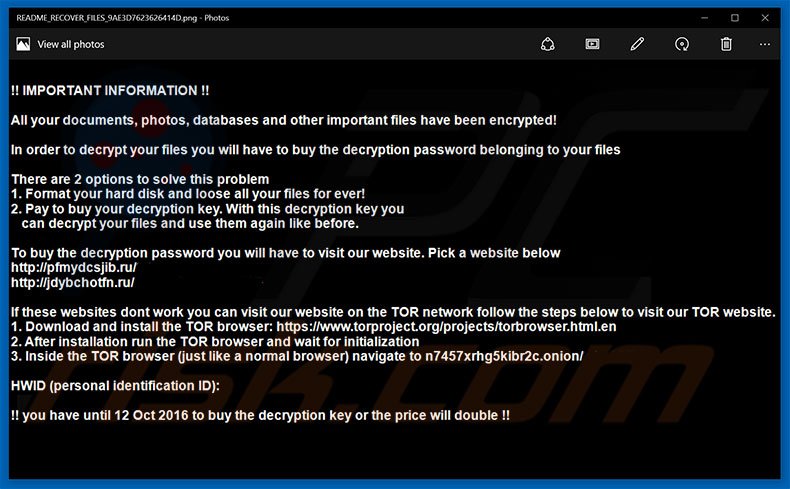Open the See more ellipsis menu
Viewport: 790px width, 489px height.
(x=765, y=44)
